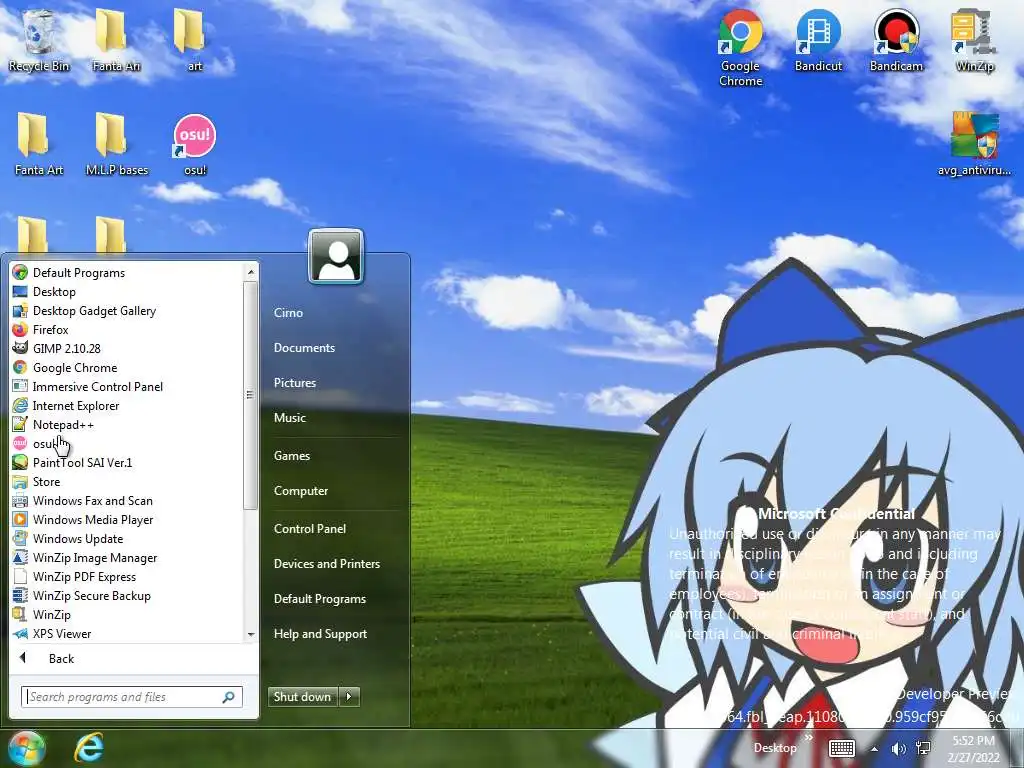Click the Windows Update icon
This screenshot has height=768, width=1024.
pos(20,538)
